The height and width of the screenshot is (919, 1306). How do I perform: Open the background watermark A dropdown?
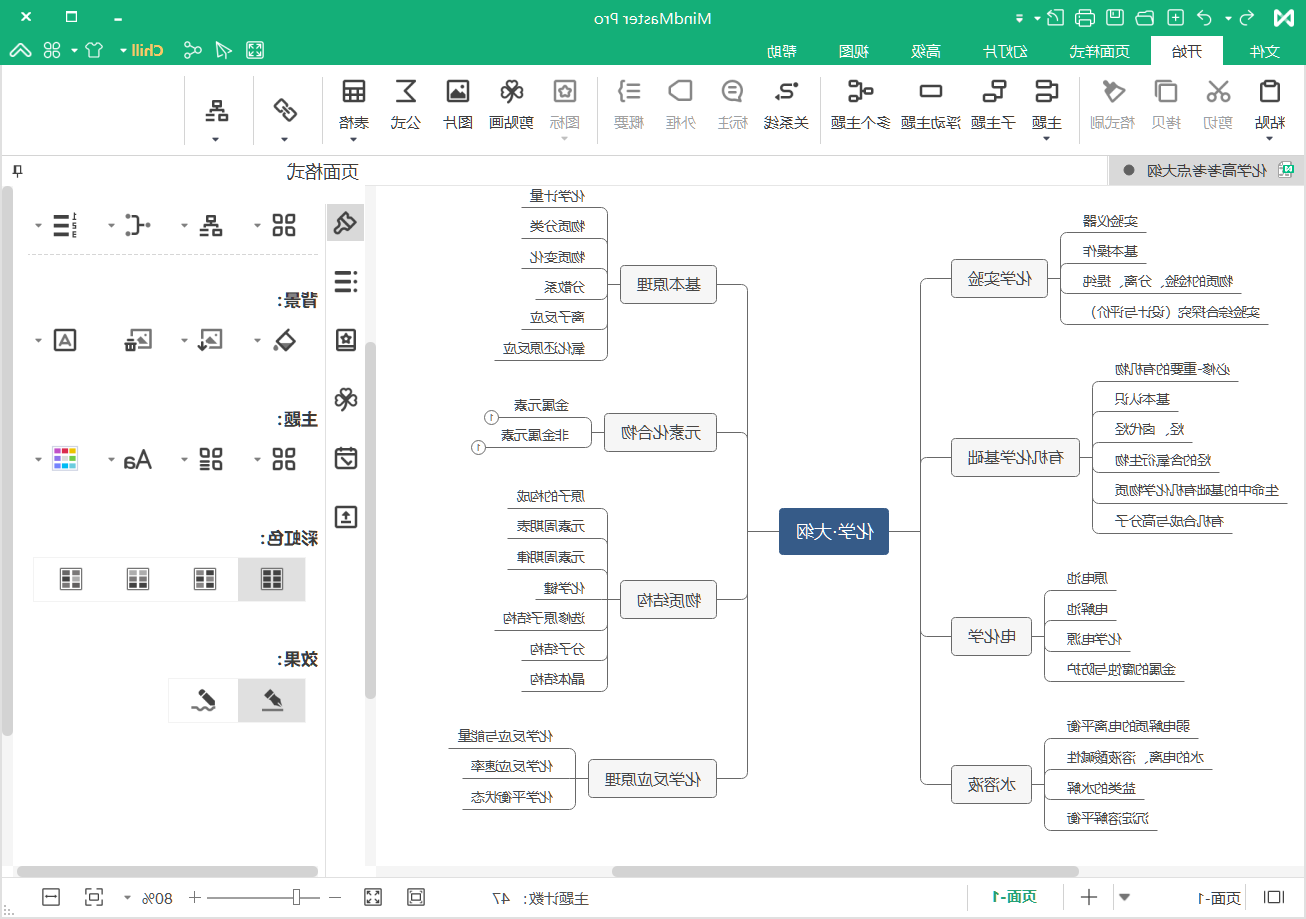pyautogui.click(x=39, y=341)
